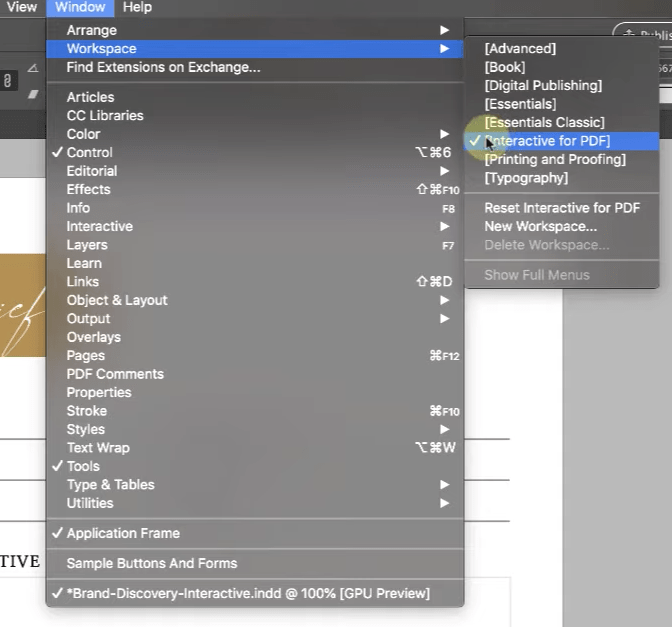Switch to Brand-Discovery-Interactive.indd document

[x=255, y=593]
